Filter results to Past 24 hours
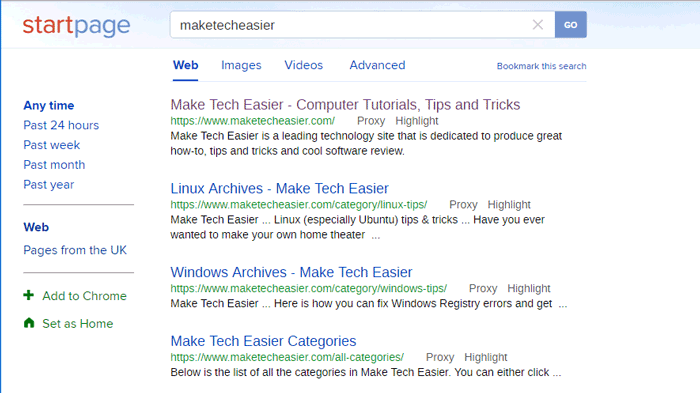 (61, 125)
